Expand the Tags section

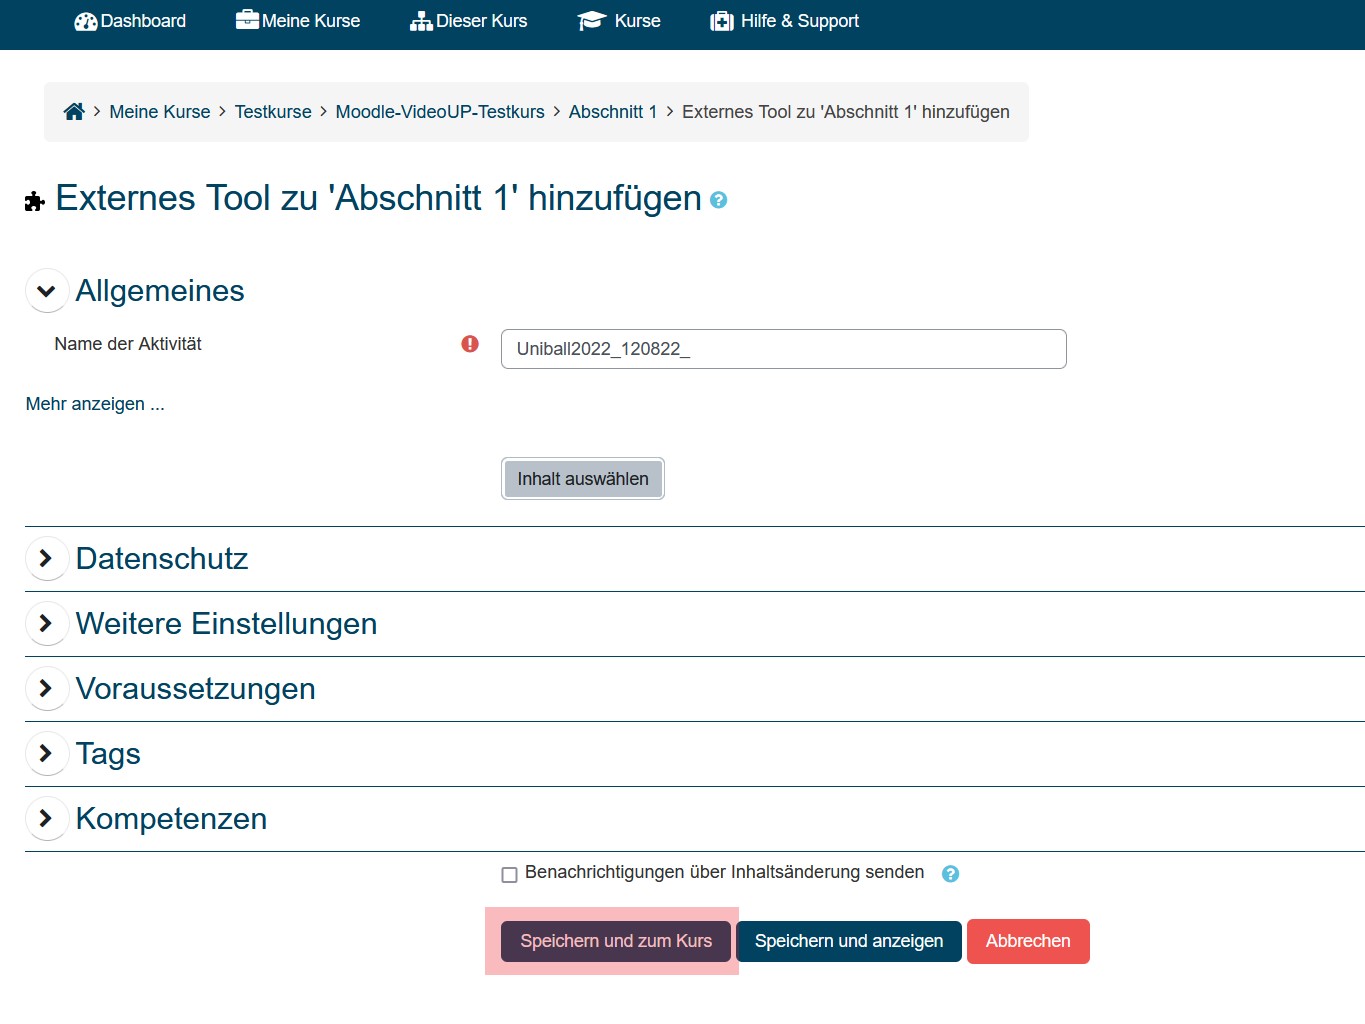click(x=46, y=753)
